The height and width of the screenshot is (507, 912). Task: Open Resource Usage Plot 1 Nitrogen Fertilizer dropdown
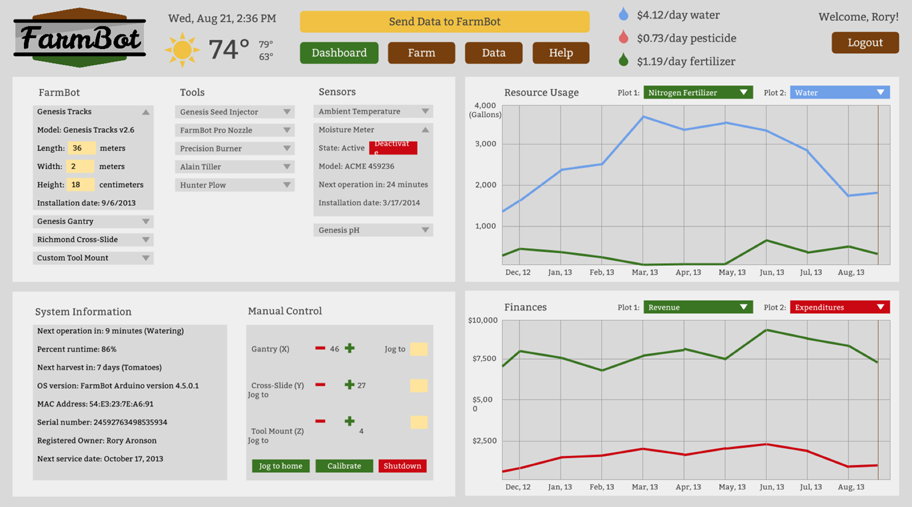(x=697, y=93)
